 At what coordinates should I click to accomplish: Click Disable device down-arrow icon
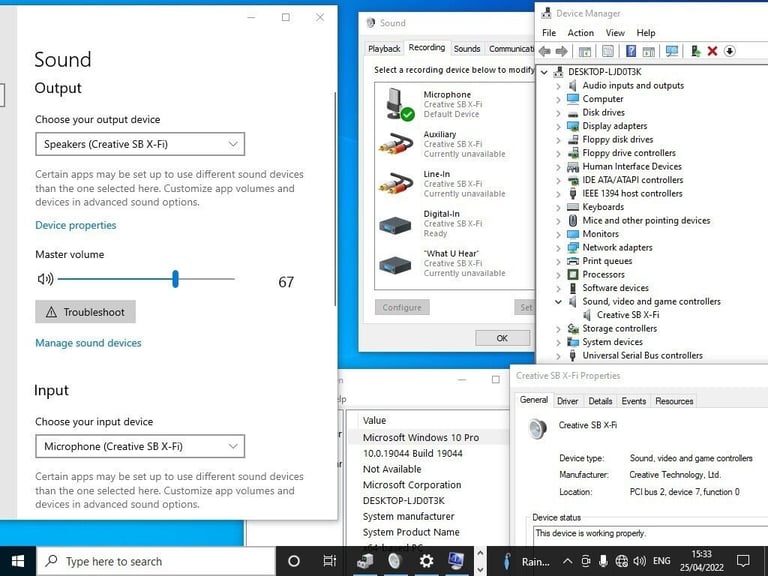tap(729, 51)
